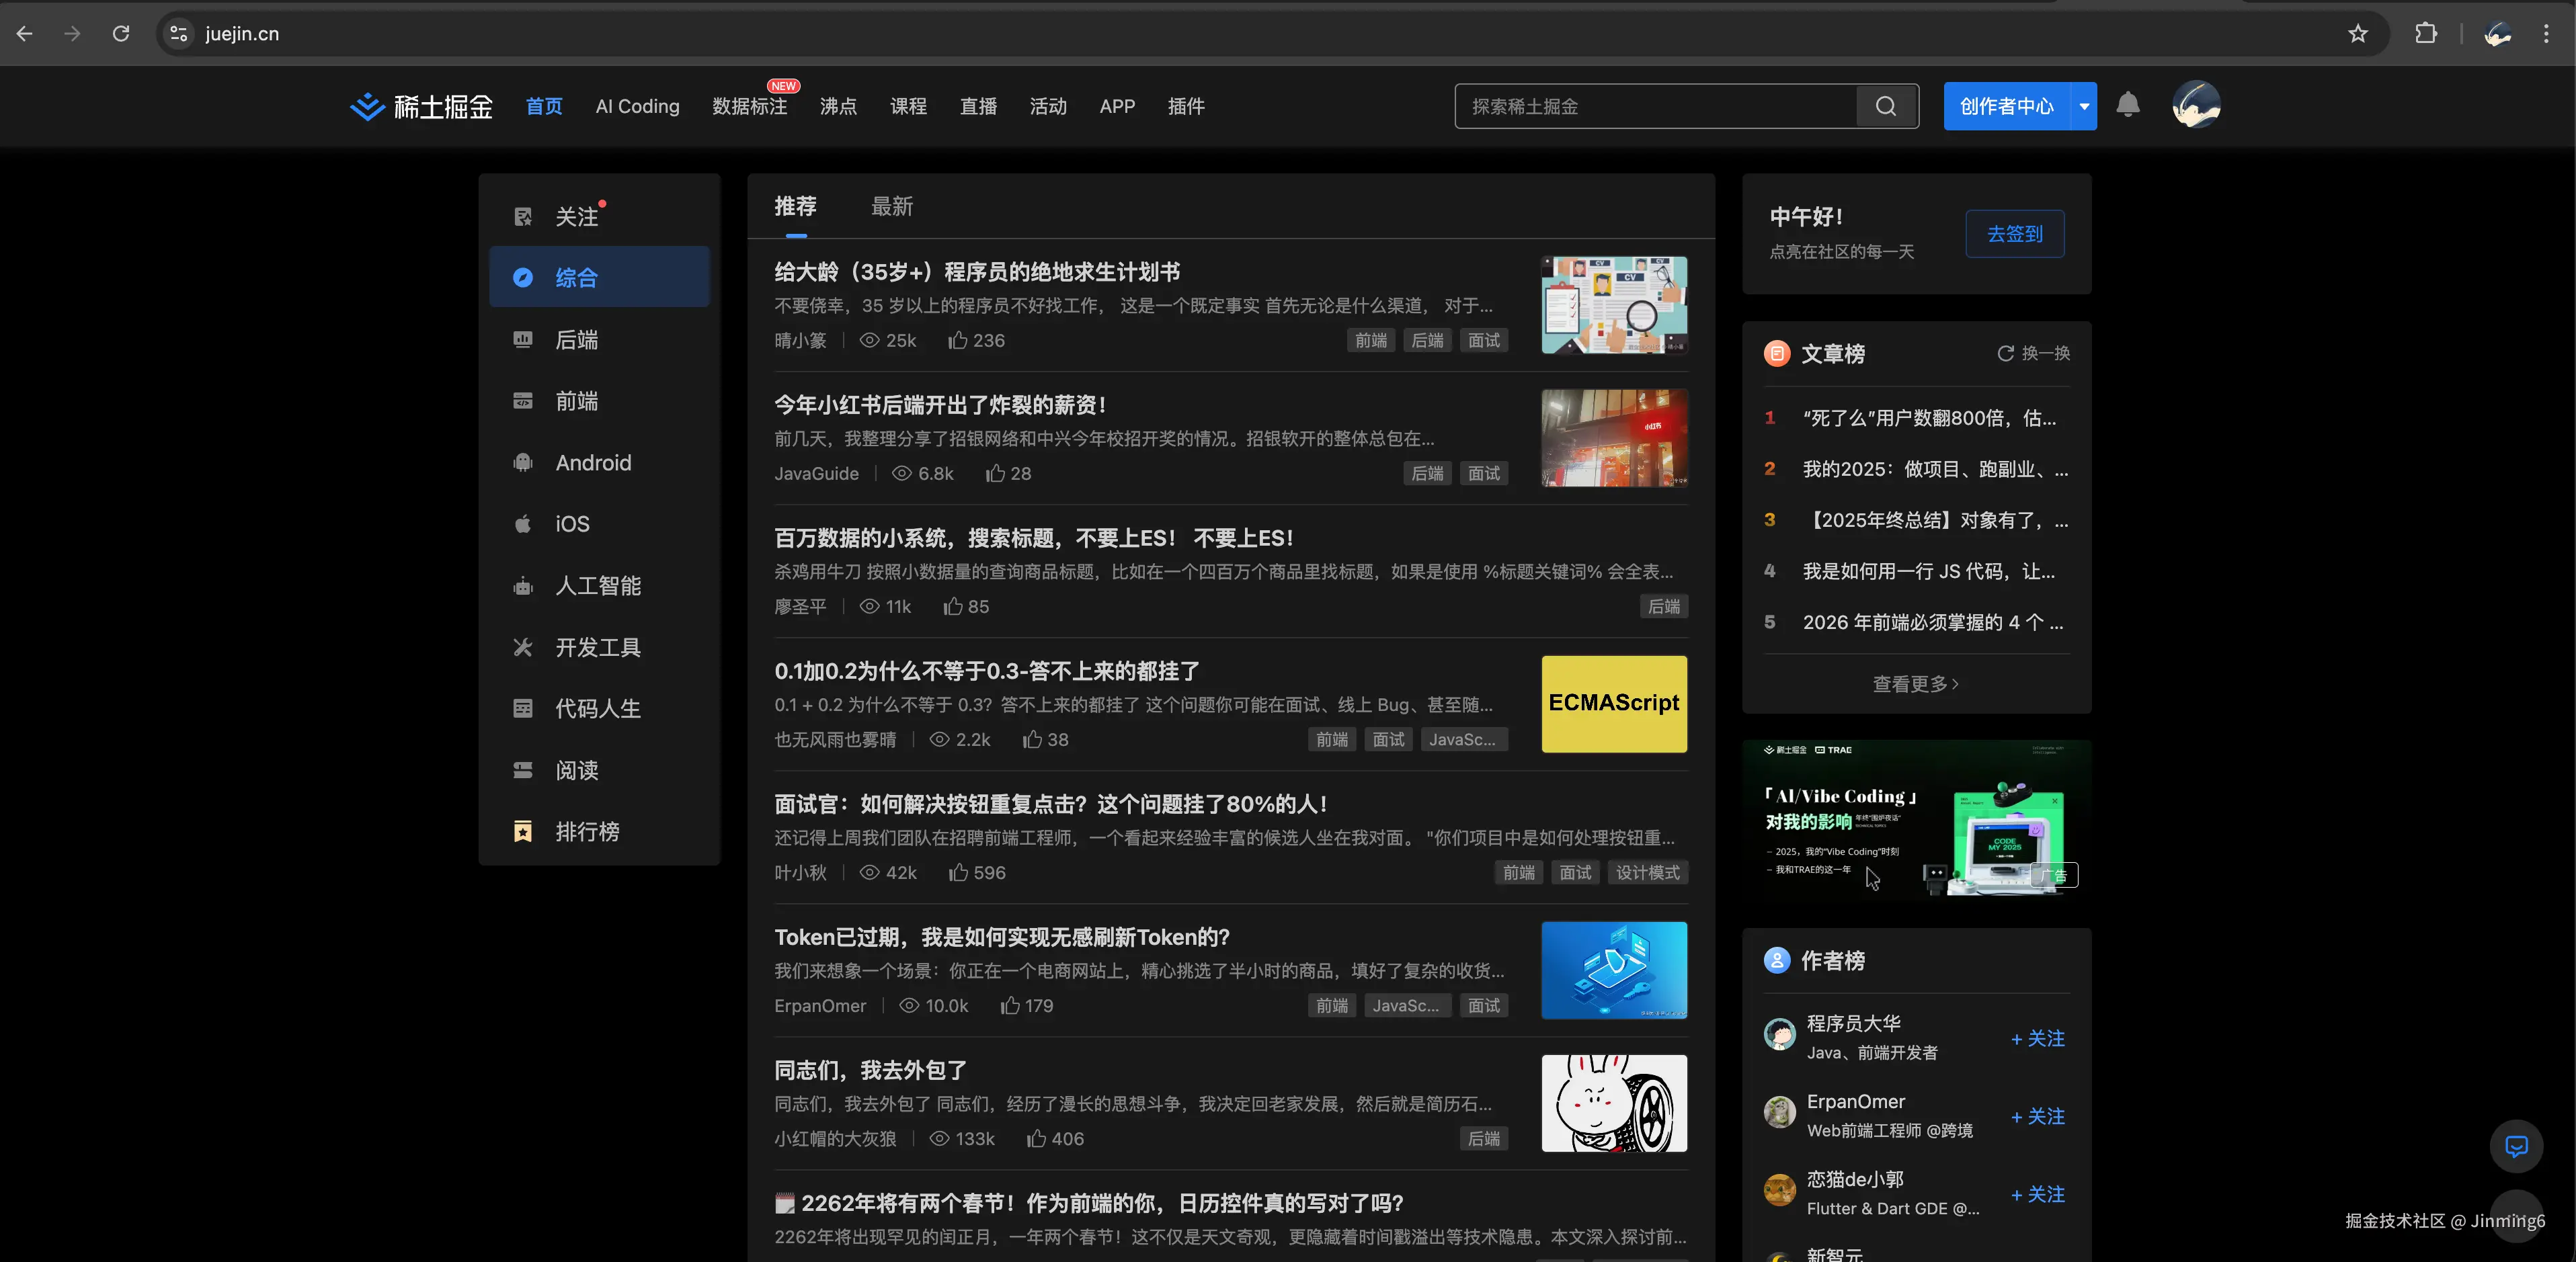Open notifications via the bell icon
Screen dimensions: 2576x1262
coord(2128,105)
